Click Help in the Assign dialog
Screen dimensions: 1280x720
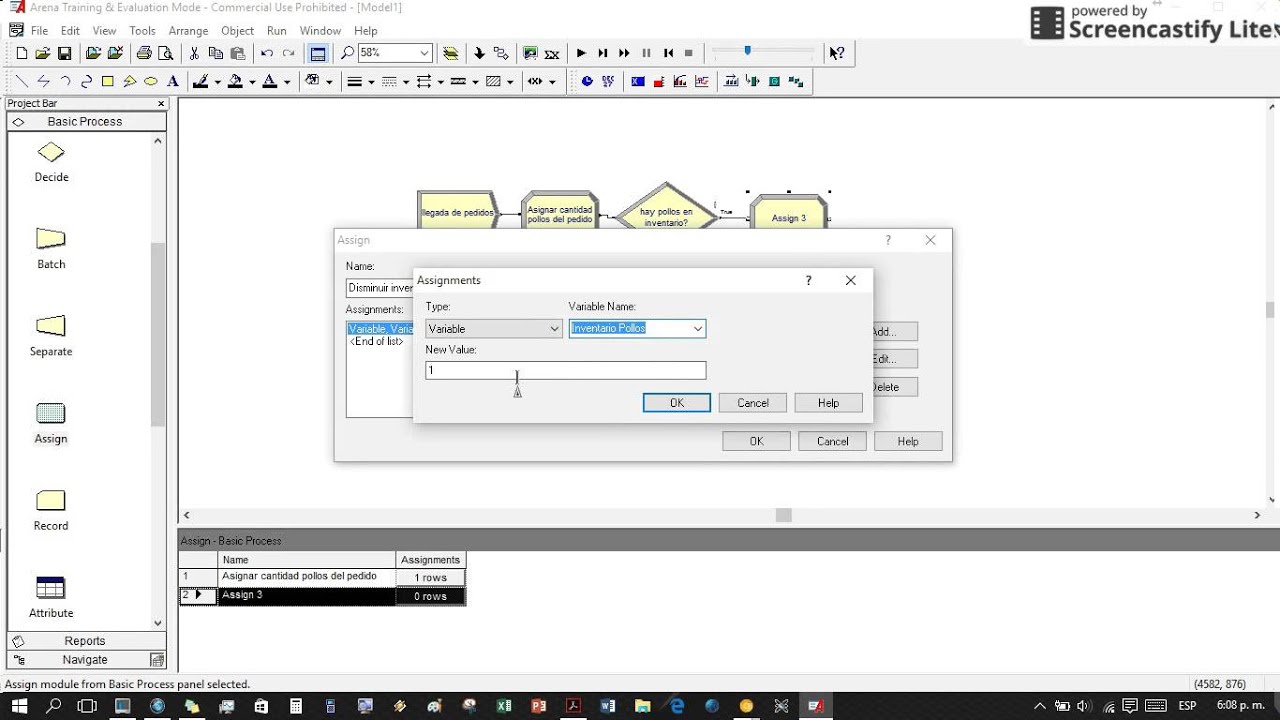coord(908,441)
